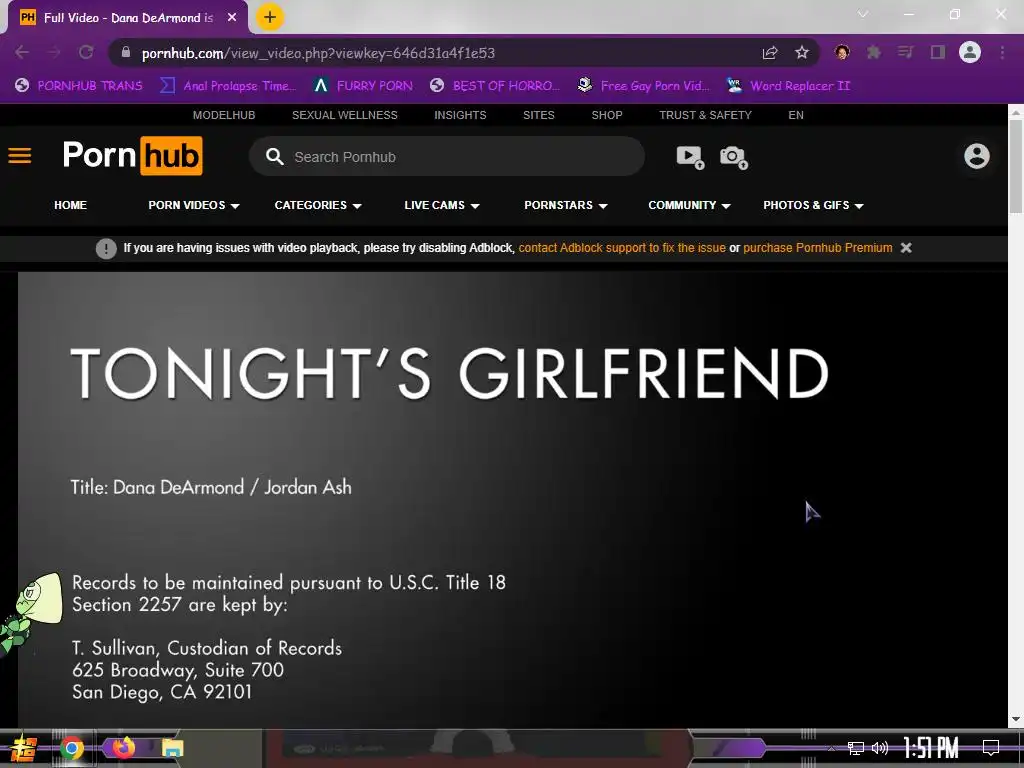Image resolution: width=1024 pixels, height=768 pixels.
Task: Click the scrollbar down arrow
Action: coord(1016,719)
